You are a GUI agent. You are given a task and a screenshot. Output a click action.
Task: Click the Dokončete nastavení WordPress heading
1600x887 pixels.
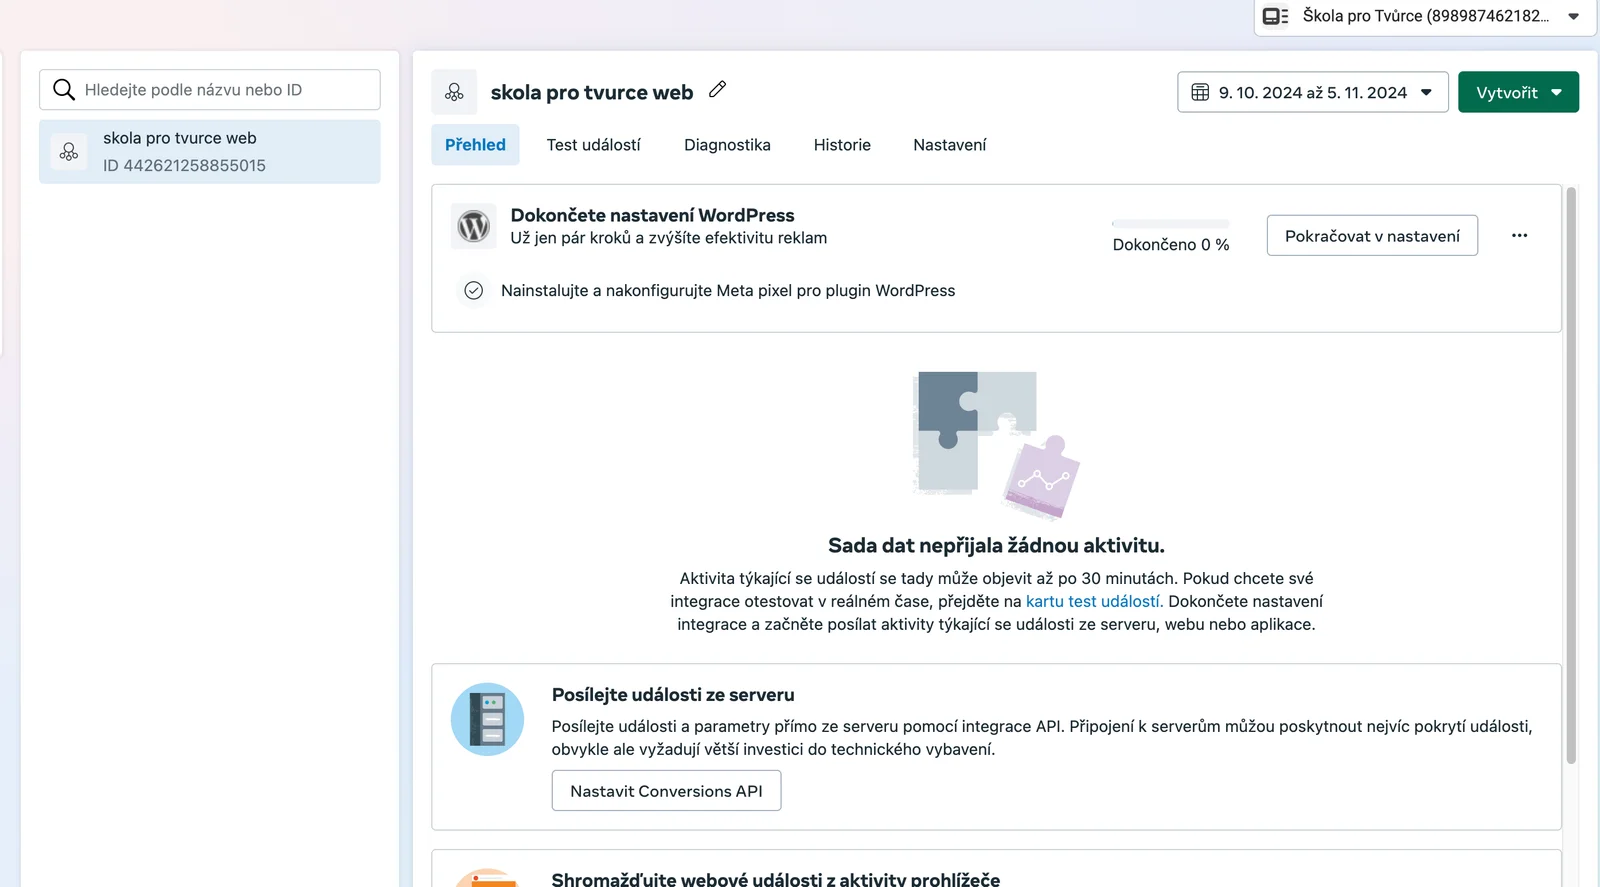click(652, 215)
